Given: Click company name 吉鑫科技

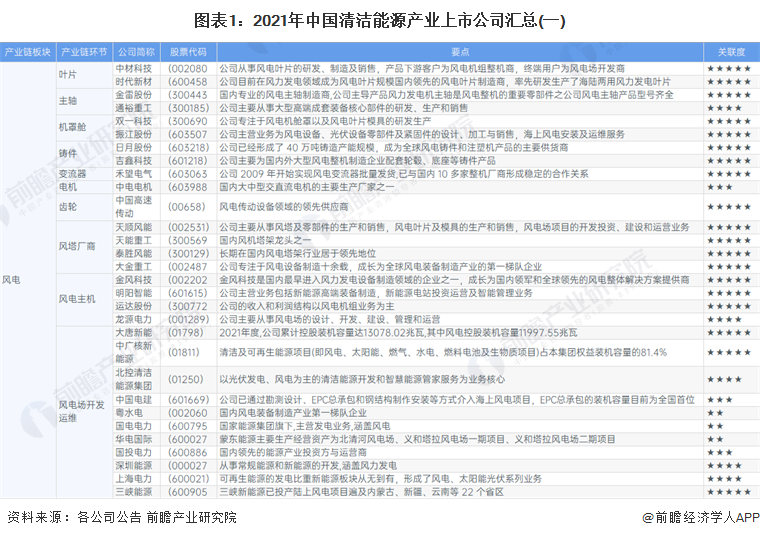Looking at the screenshot, I should click(x=133, y=160).
